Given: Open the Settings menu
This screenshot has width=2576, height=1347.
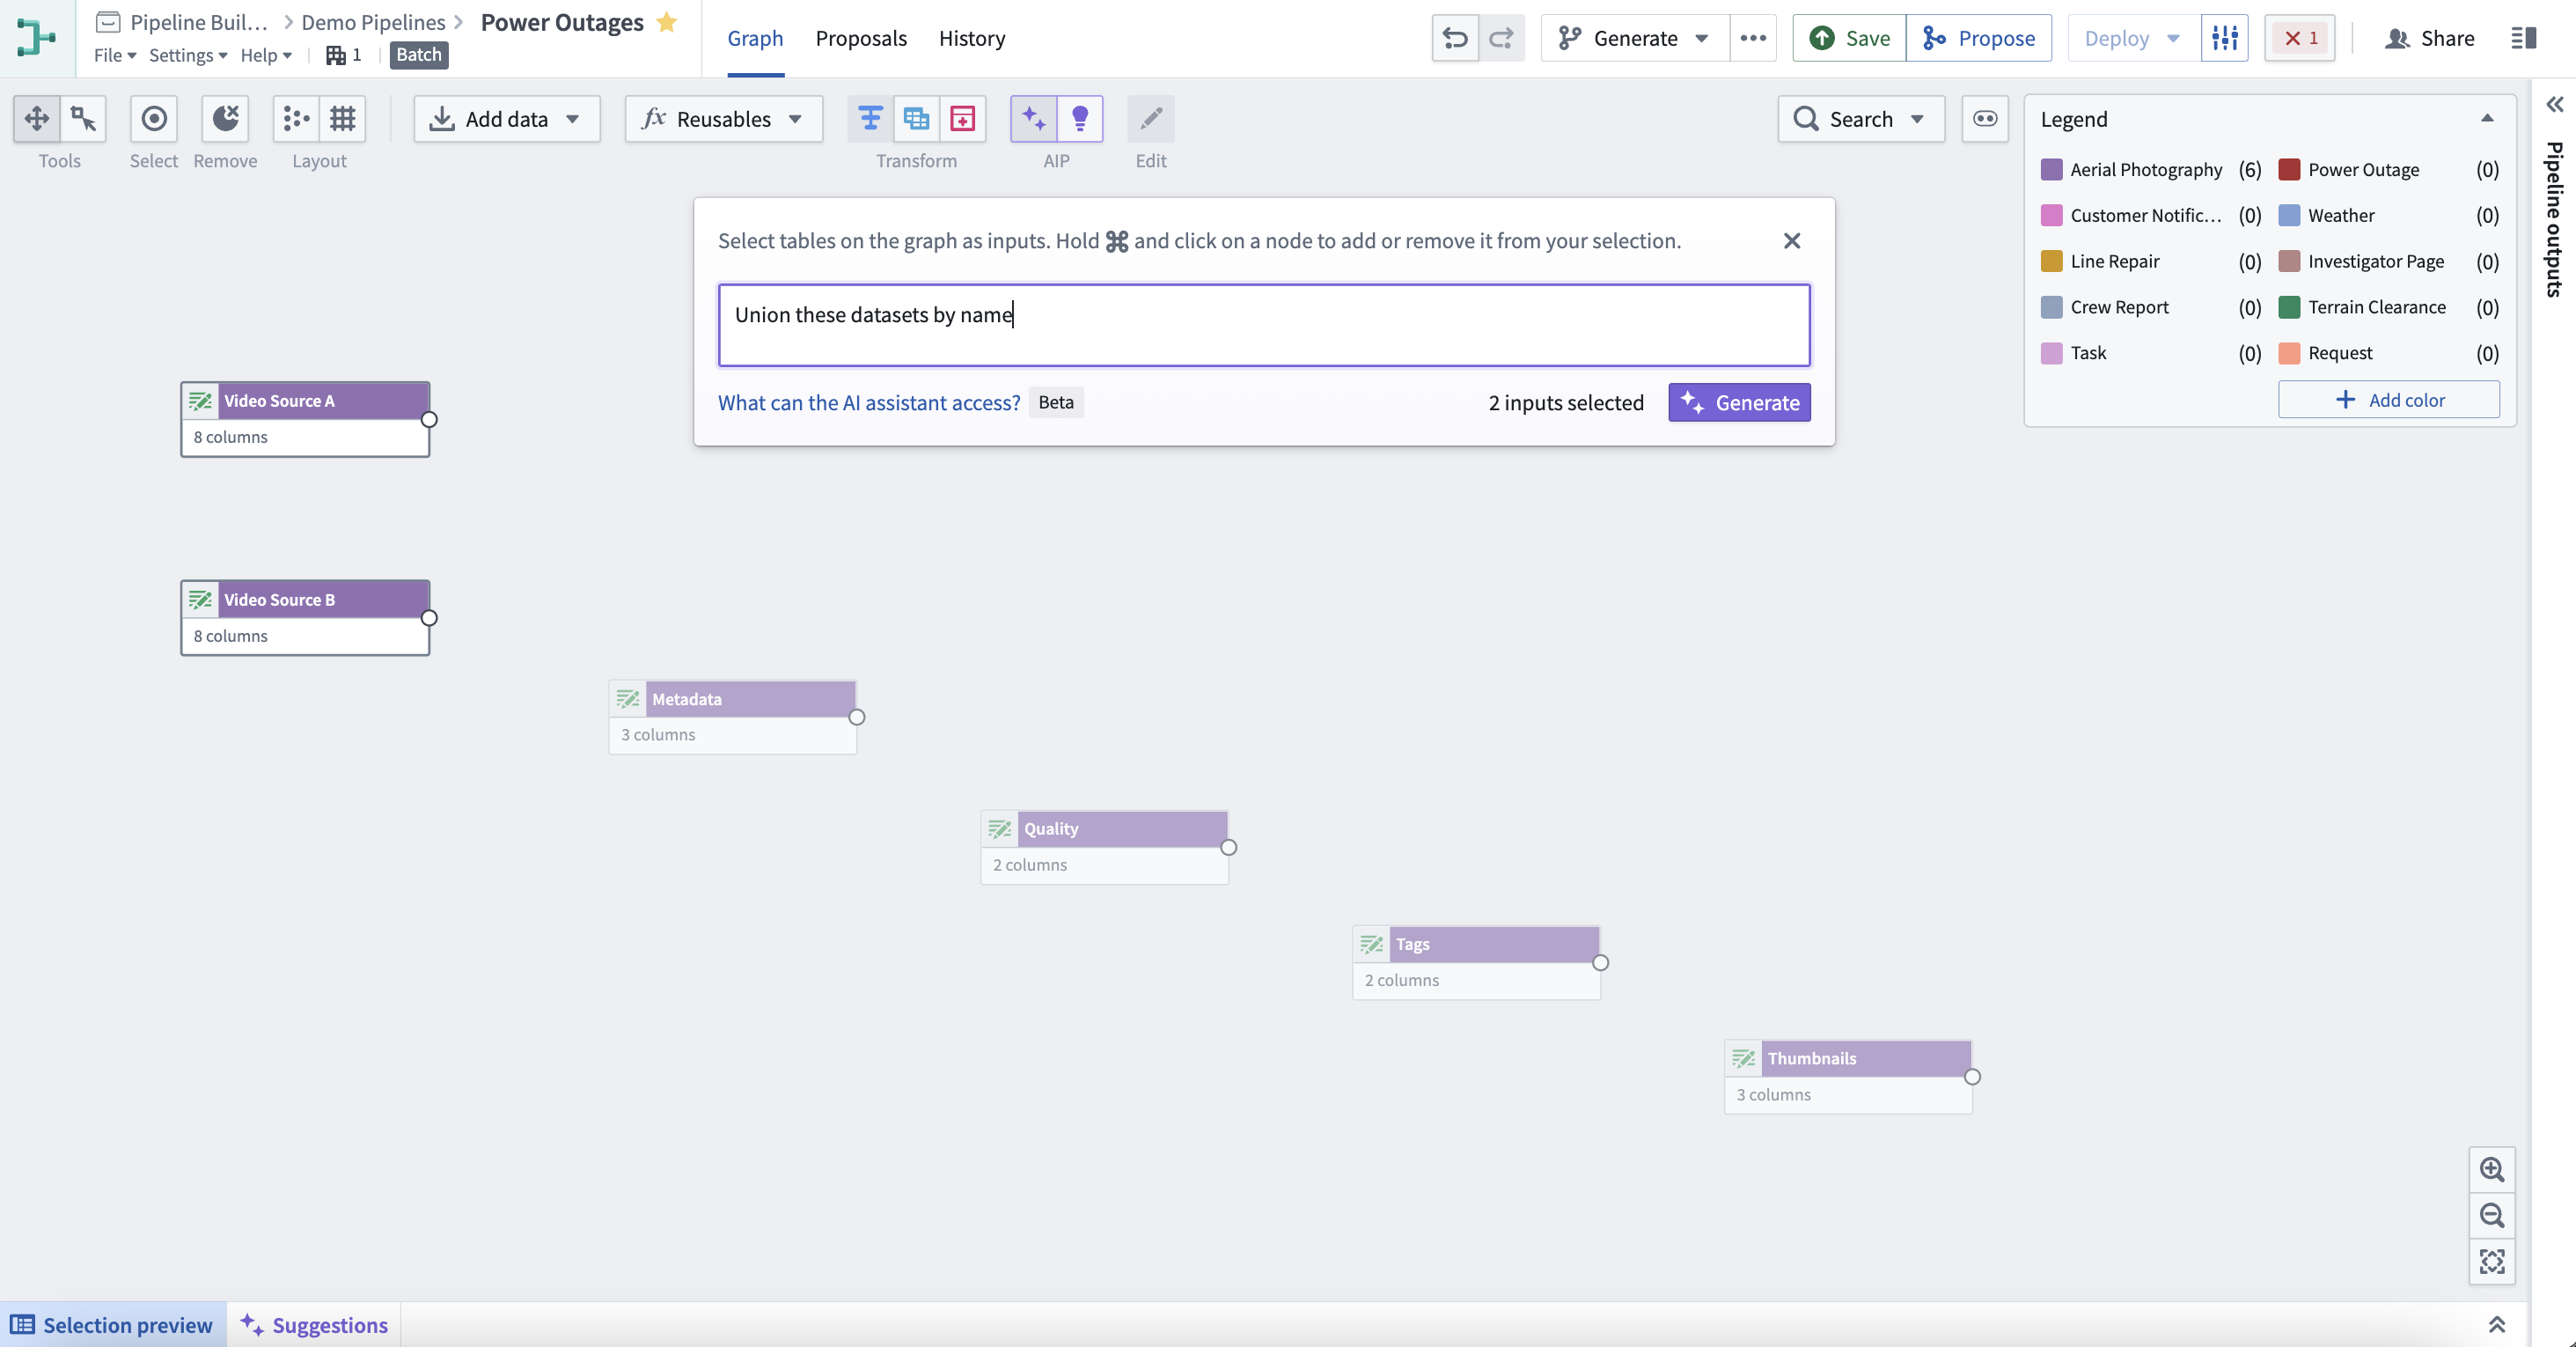Looking at the screenshot, I should click(x=188, y=55).
